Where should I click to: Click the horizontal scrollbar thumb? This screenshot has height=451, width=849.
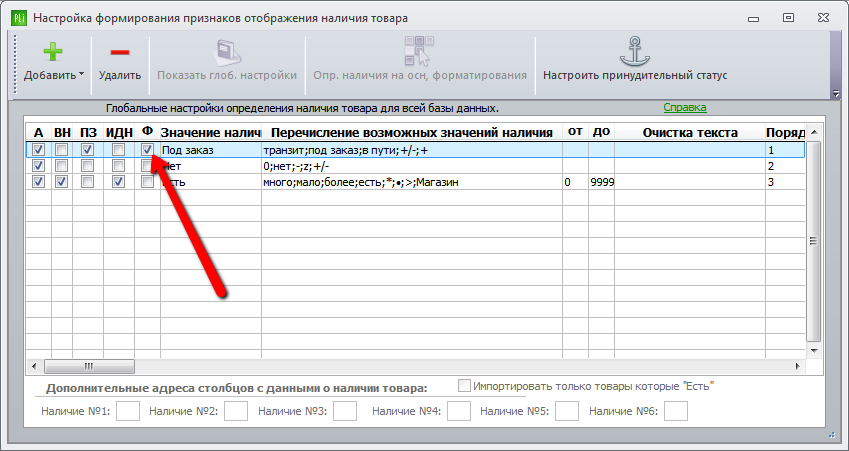pos(89,367)
